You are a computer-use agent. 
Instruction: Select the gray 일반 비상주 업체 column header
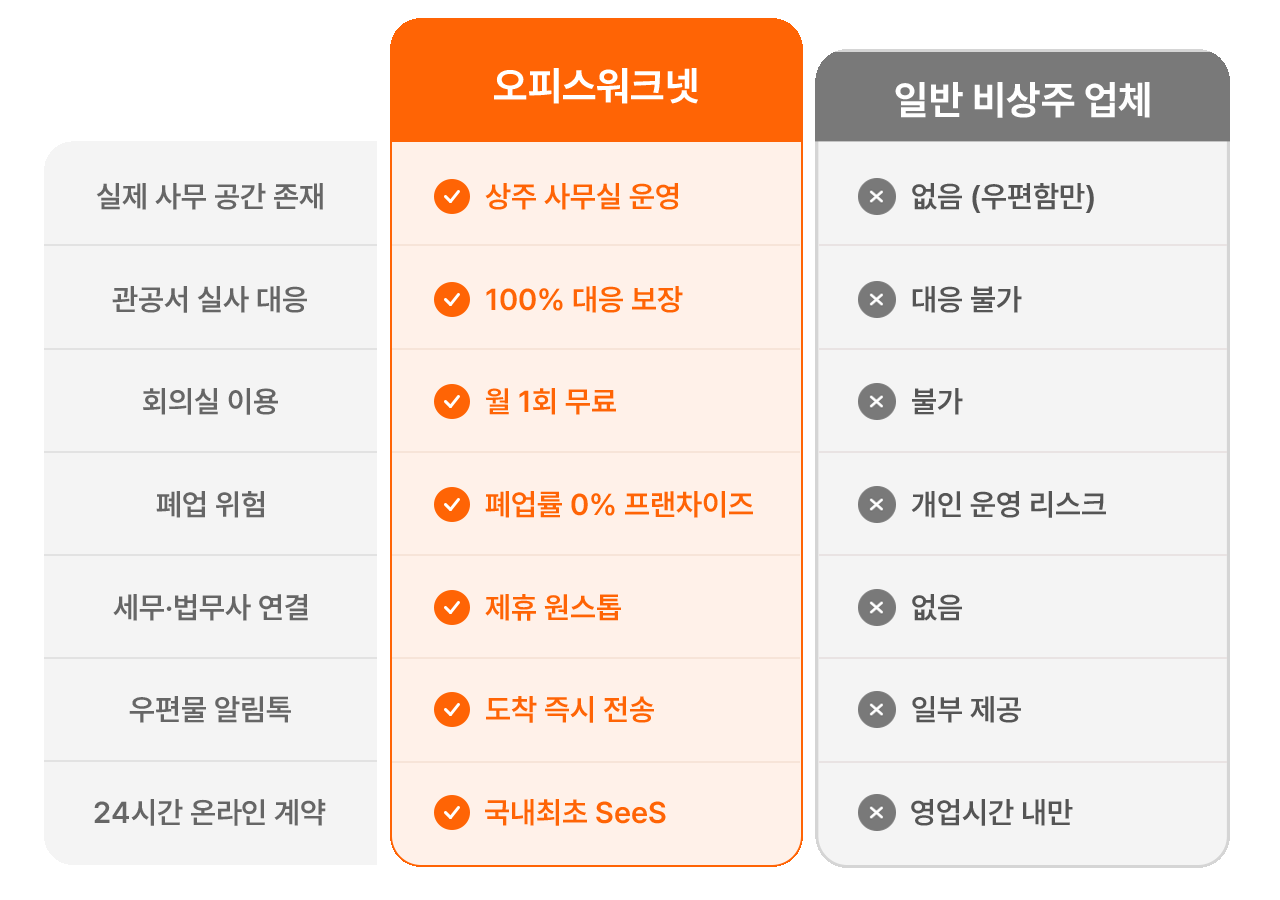pos(1022,97)
